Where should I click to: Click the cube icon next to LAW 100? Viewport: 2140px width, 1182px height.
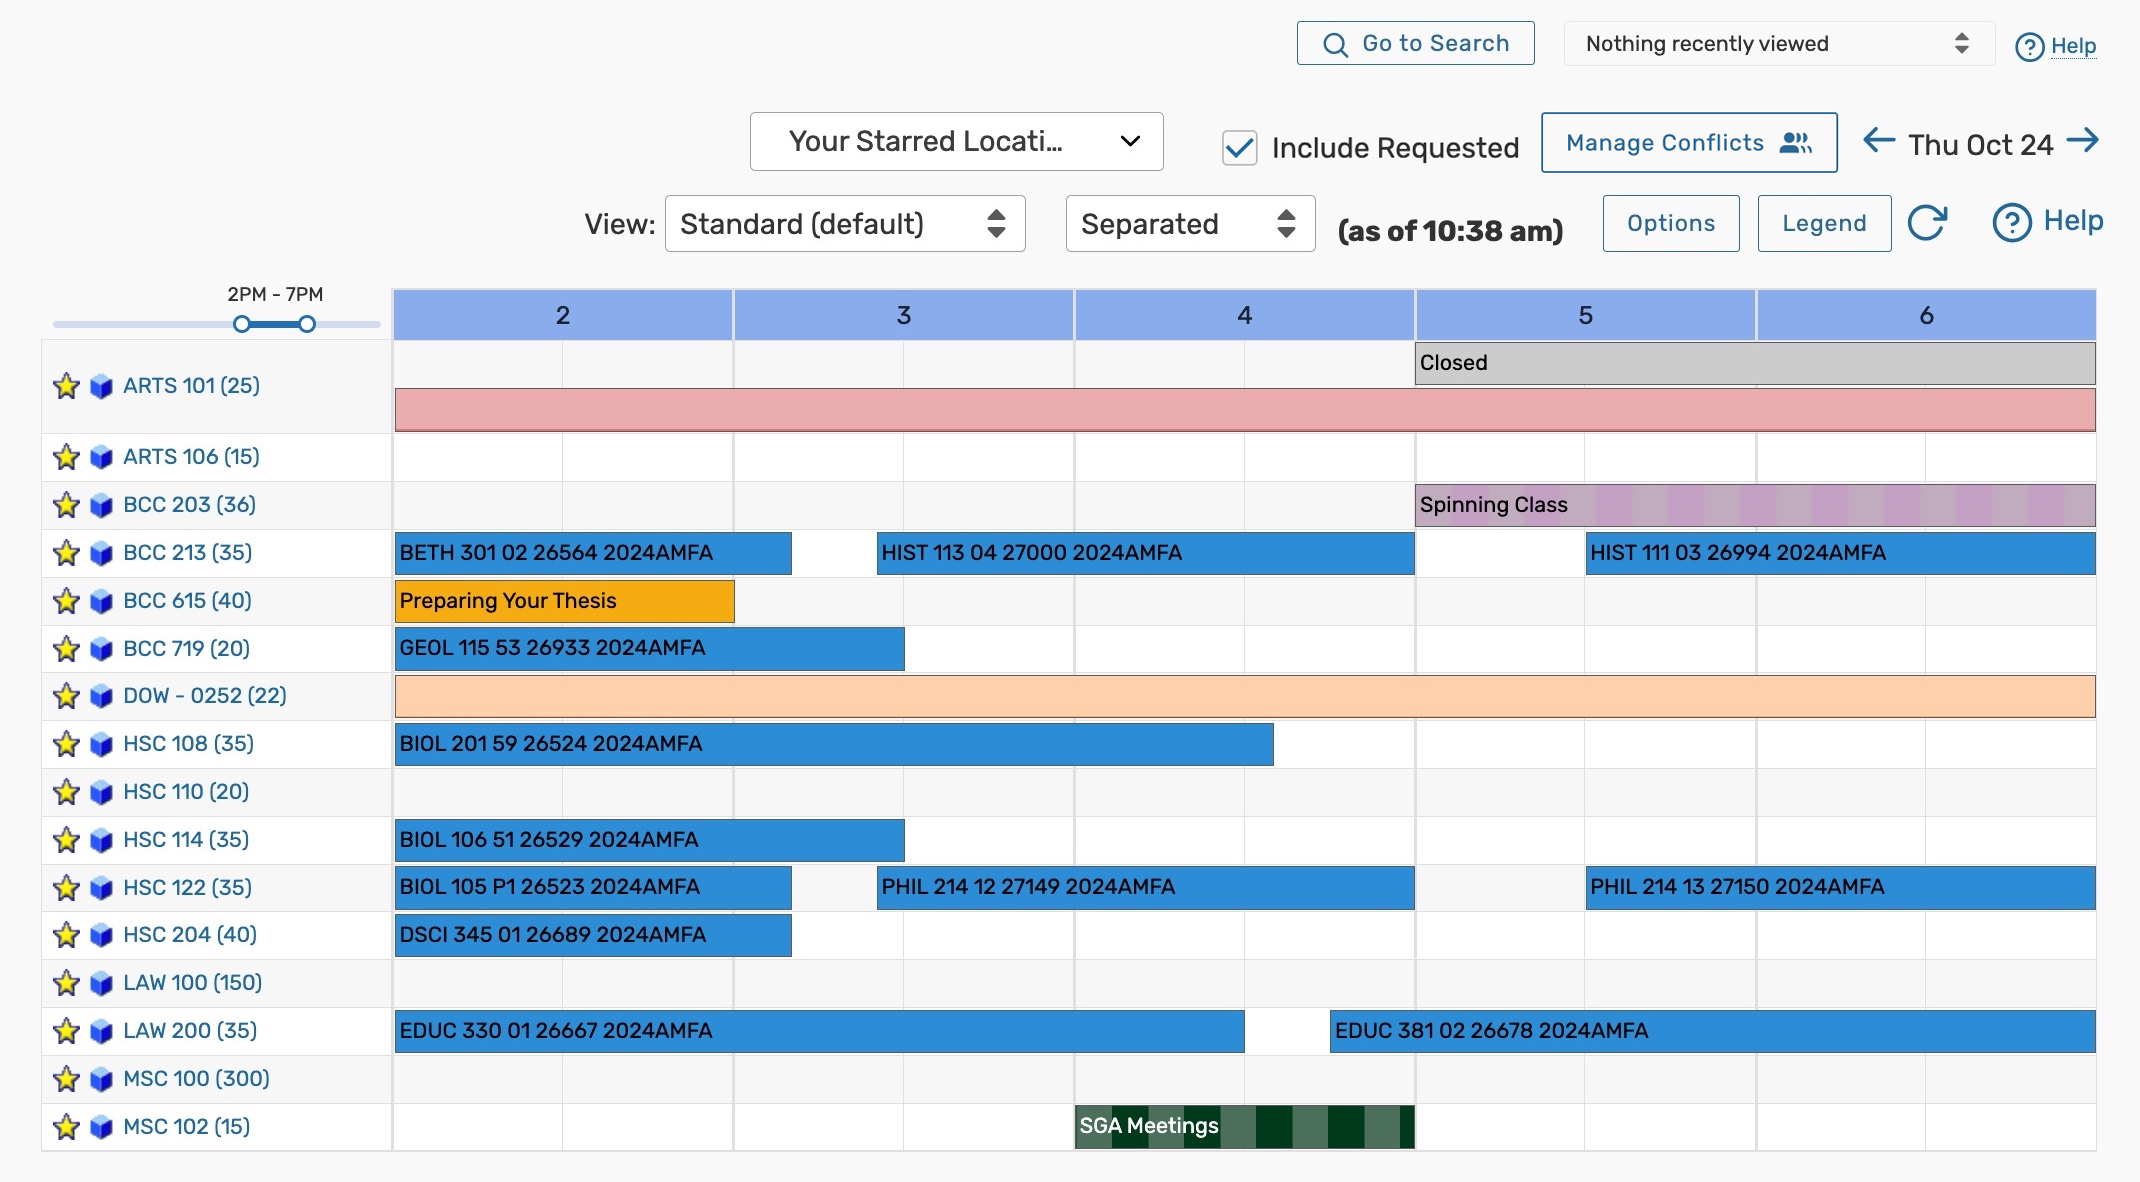click(101, 983)
